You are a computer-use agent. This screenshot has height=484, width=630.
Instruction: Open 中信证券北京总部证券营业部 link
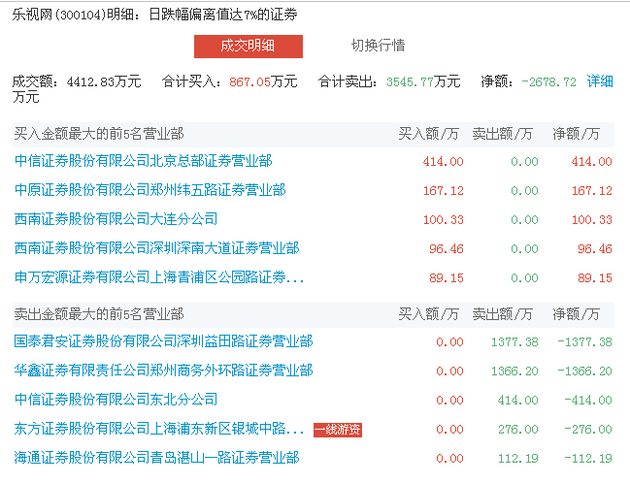coord(143,161)
